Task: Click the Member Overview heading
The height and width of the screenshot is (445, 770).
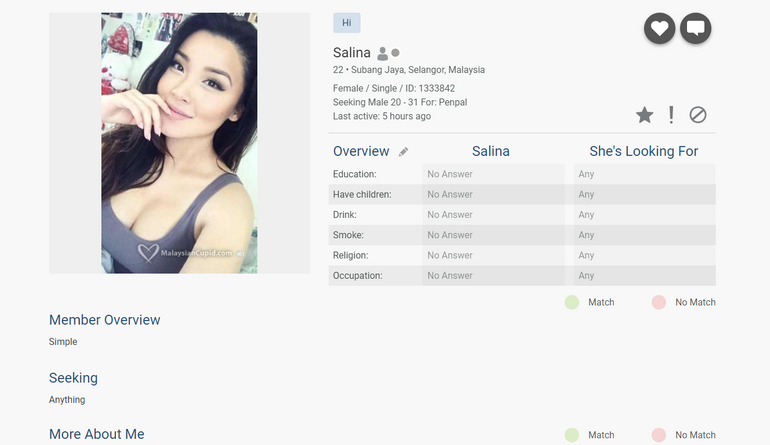Action: tap(105, 320)
